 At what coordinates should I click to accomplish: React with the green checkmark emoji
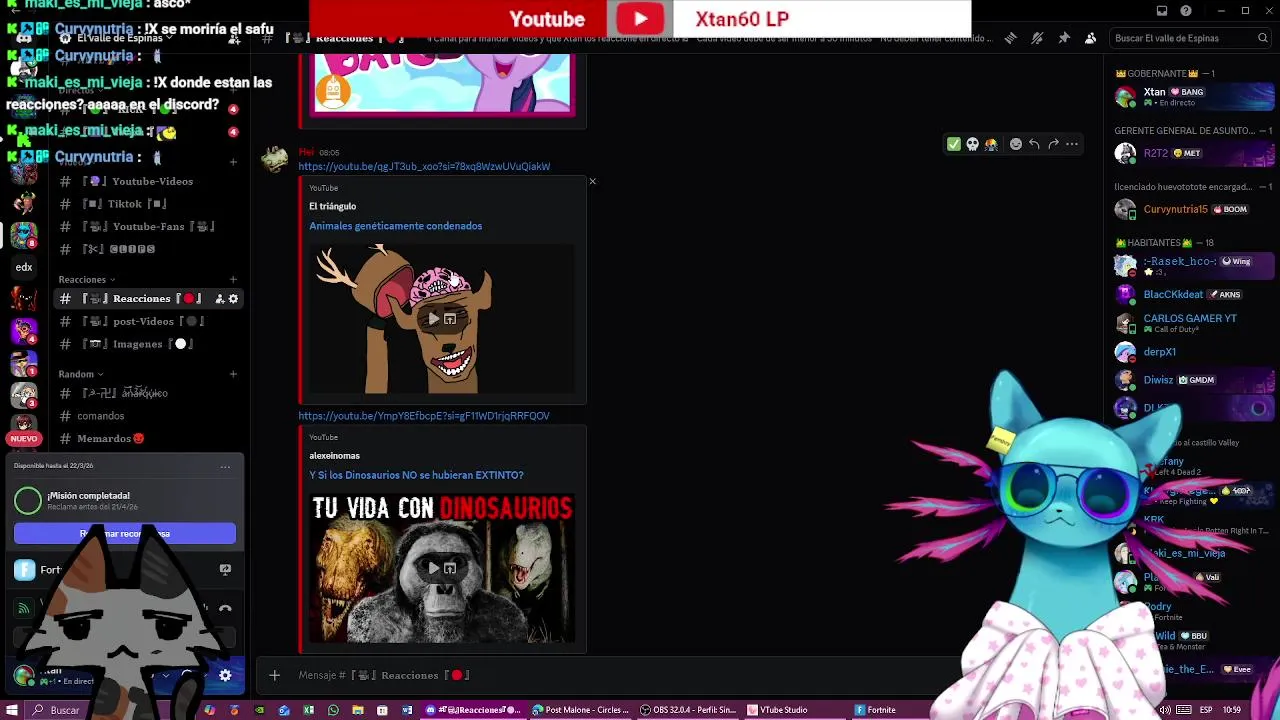954,144
